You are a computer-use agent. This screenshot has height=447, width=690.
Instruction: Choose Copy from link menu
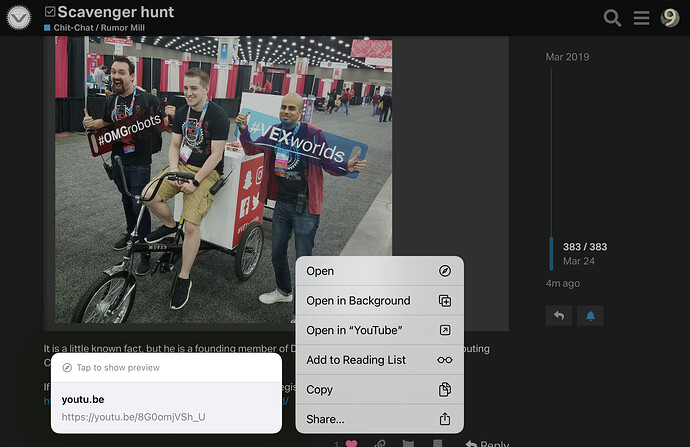point(379,389)
